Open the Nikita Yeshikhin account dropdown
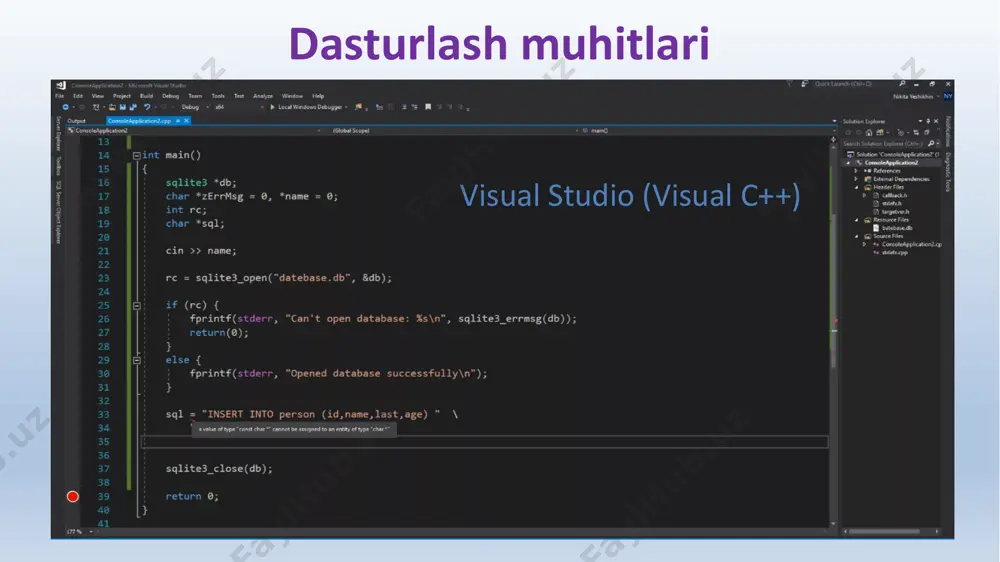This screenshot has width=1000, height=562. 916,96
